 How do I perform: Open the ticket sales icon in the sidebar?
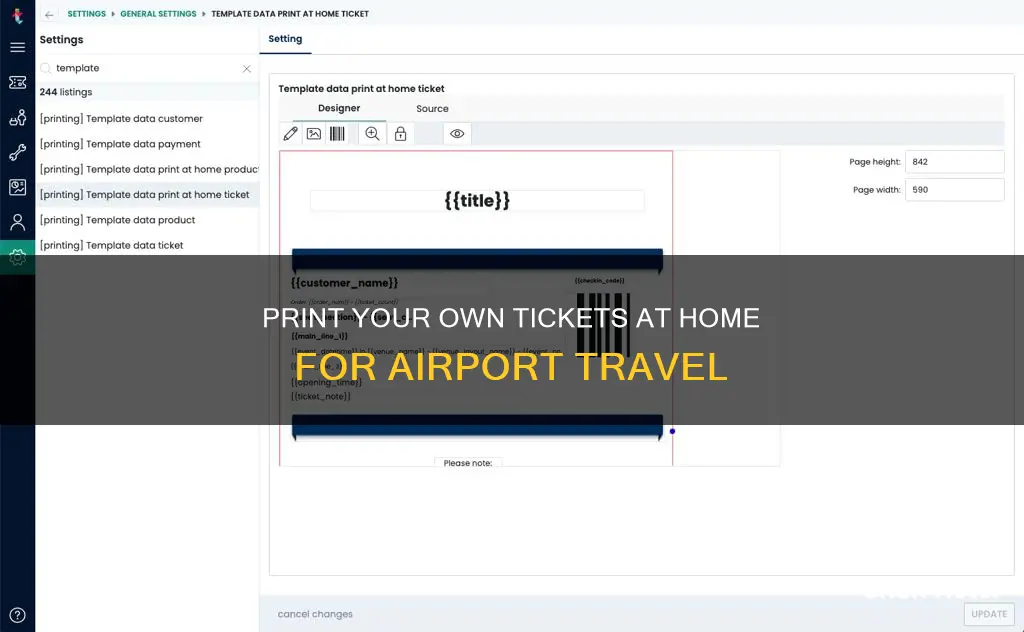[x=18, y=82]
